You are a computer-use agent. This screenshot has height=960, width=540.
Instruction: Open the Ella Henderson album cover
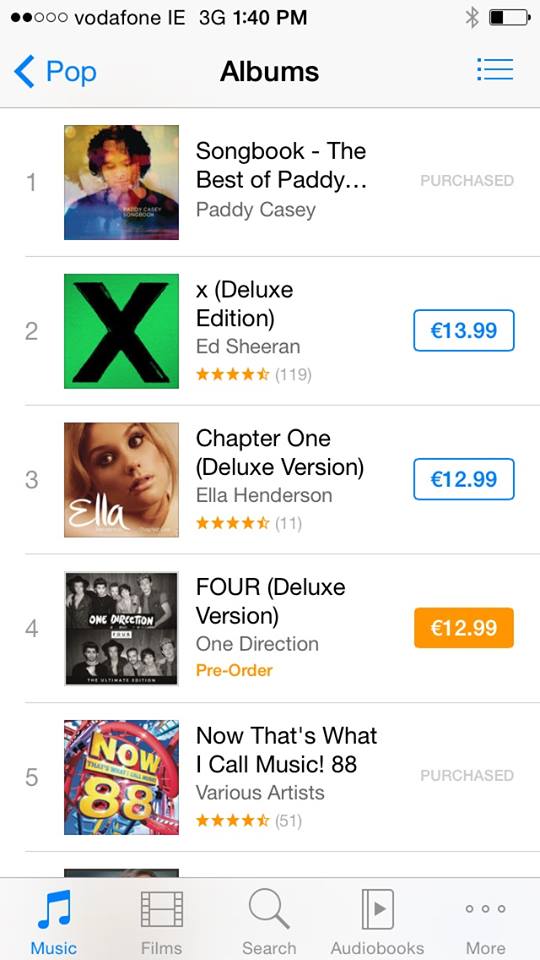(121, 480)
